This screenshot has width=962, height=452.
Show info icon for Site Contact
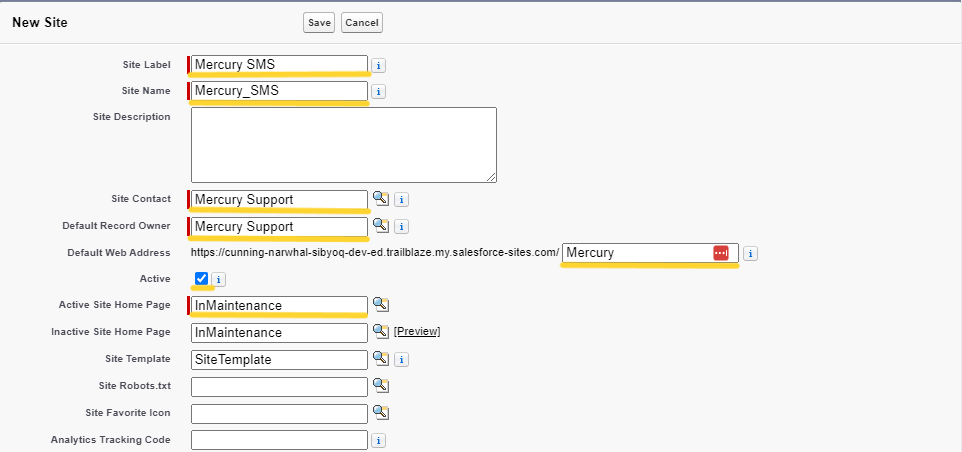[x=401, y=200]
